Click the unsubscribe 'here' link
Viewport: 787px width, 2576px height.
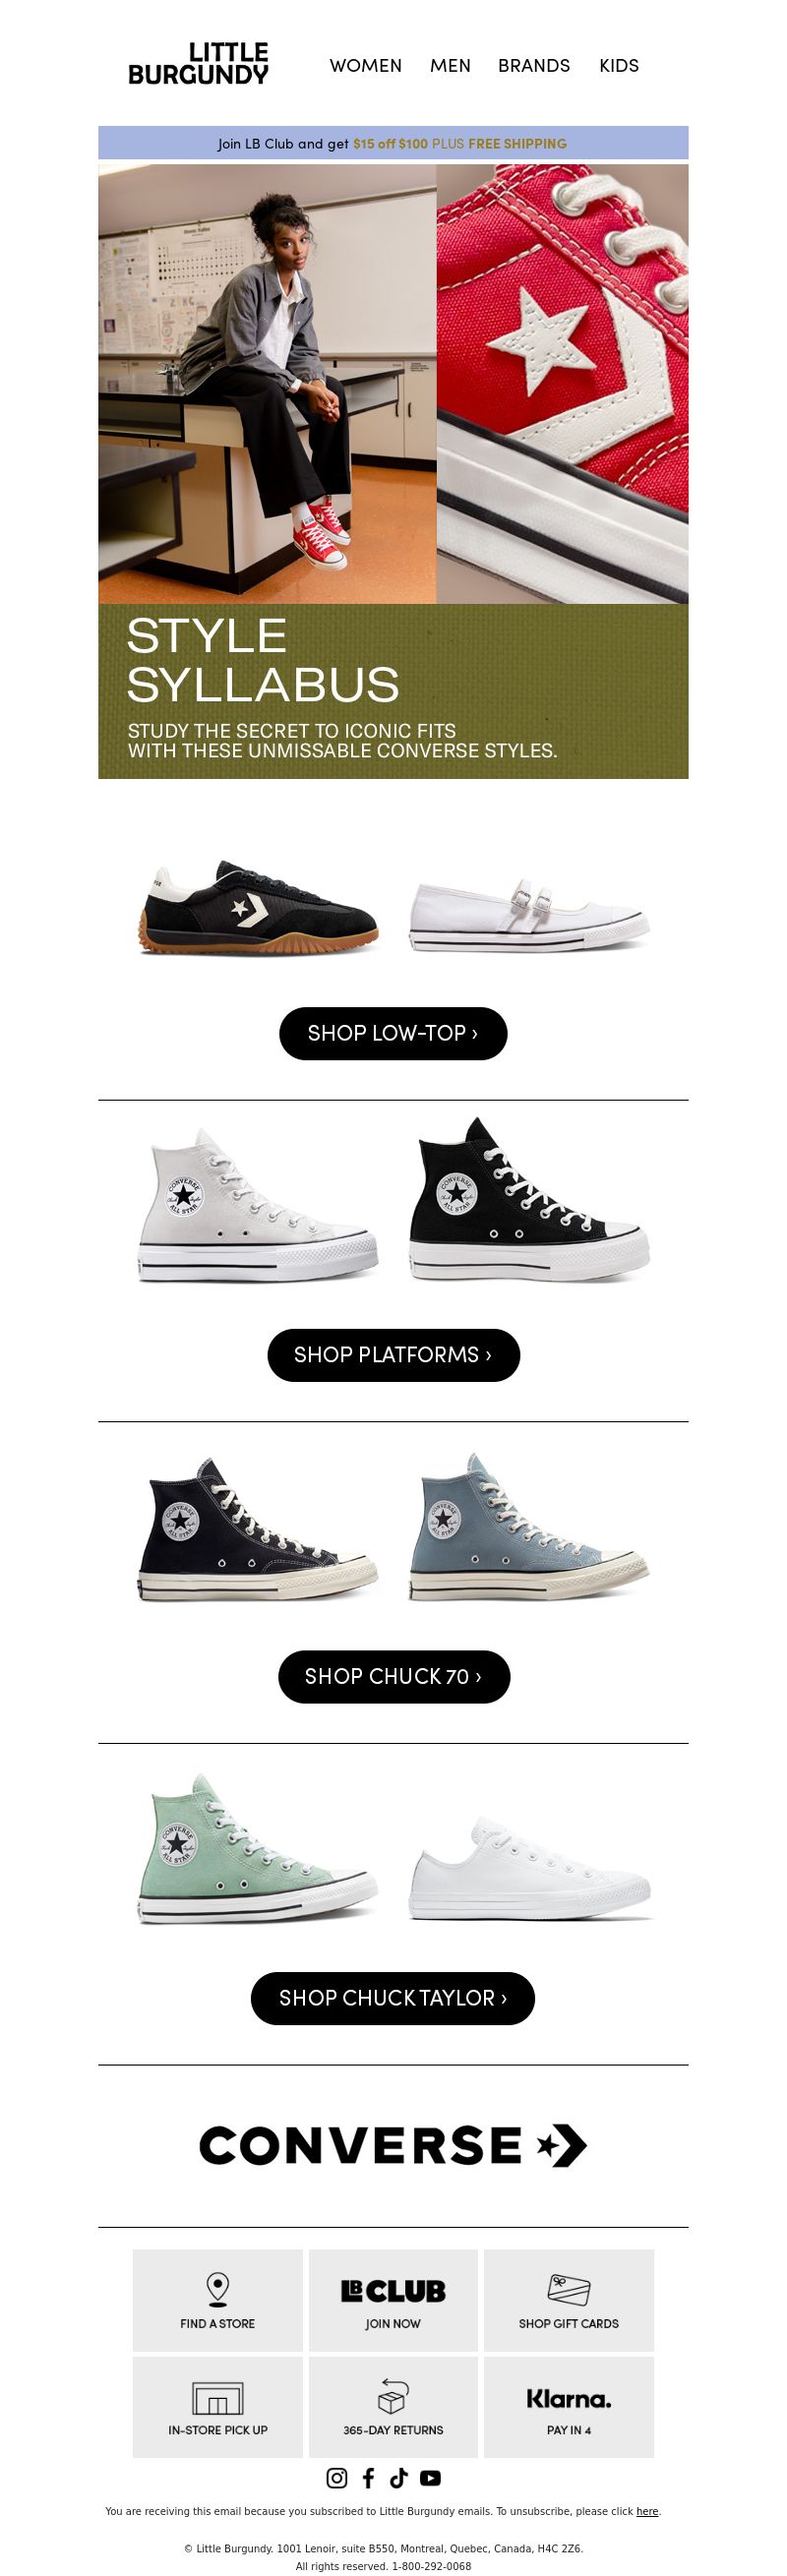tap(647, 2511)
